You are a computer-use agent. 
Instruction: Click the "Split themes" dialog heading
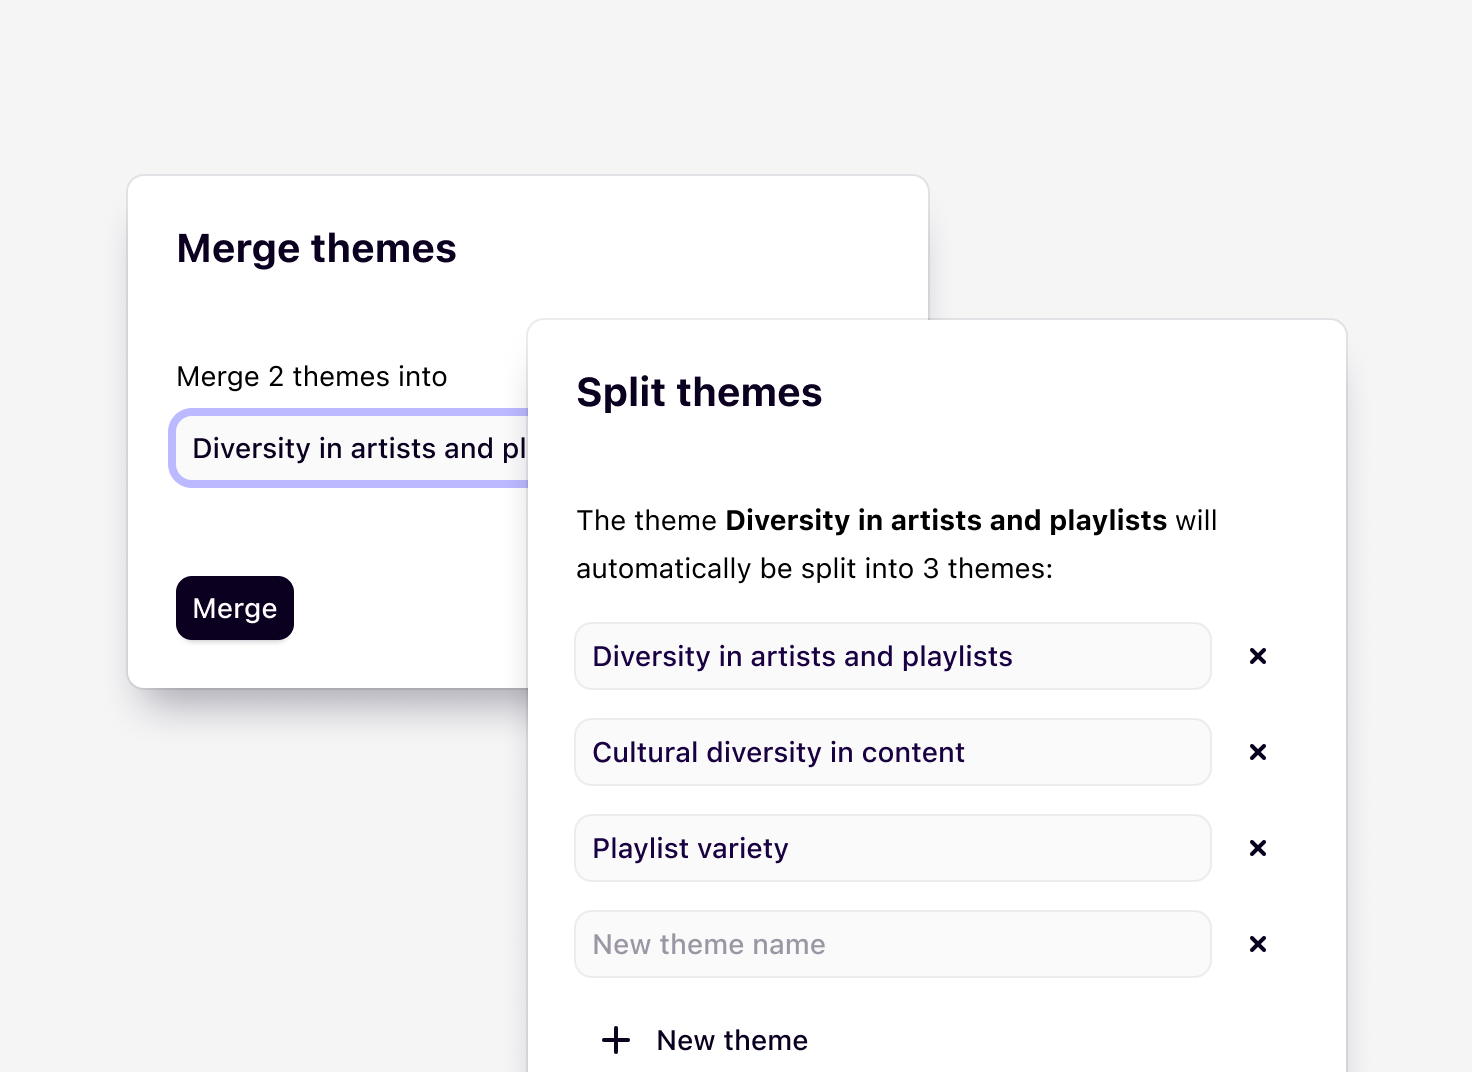pos(698,392)
